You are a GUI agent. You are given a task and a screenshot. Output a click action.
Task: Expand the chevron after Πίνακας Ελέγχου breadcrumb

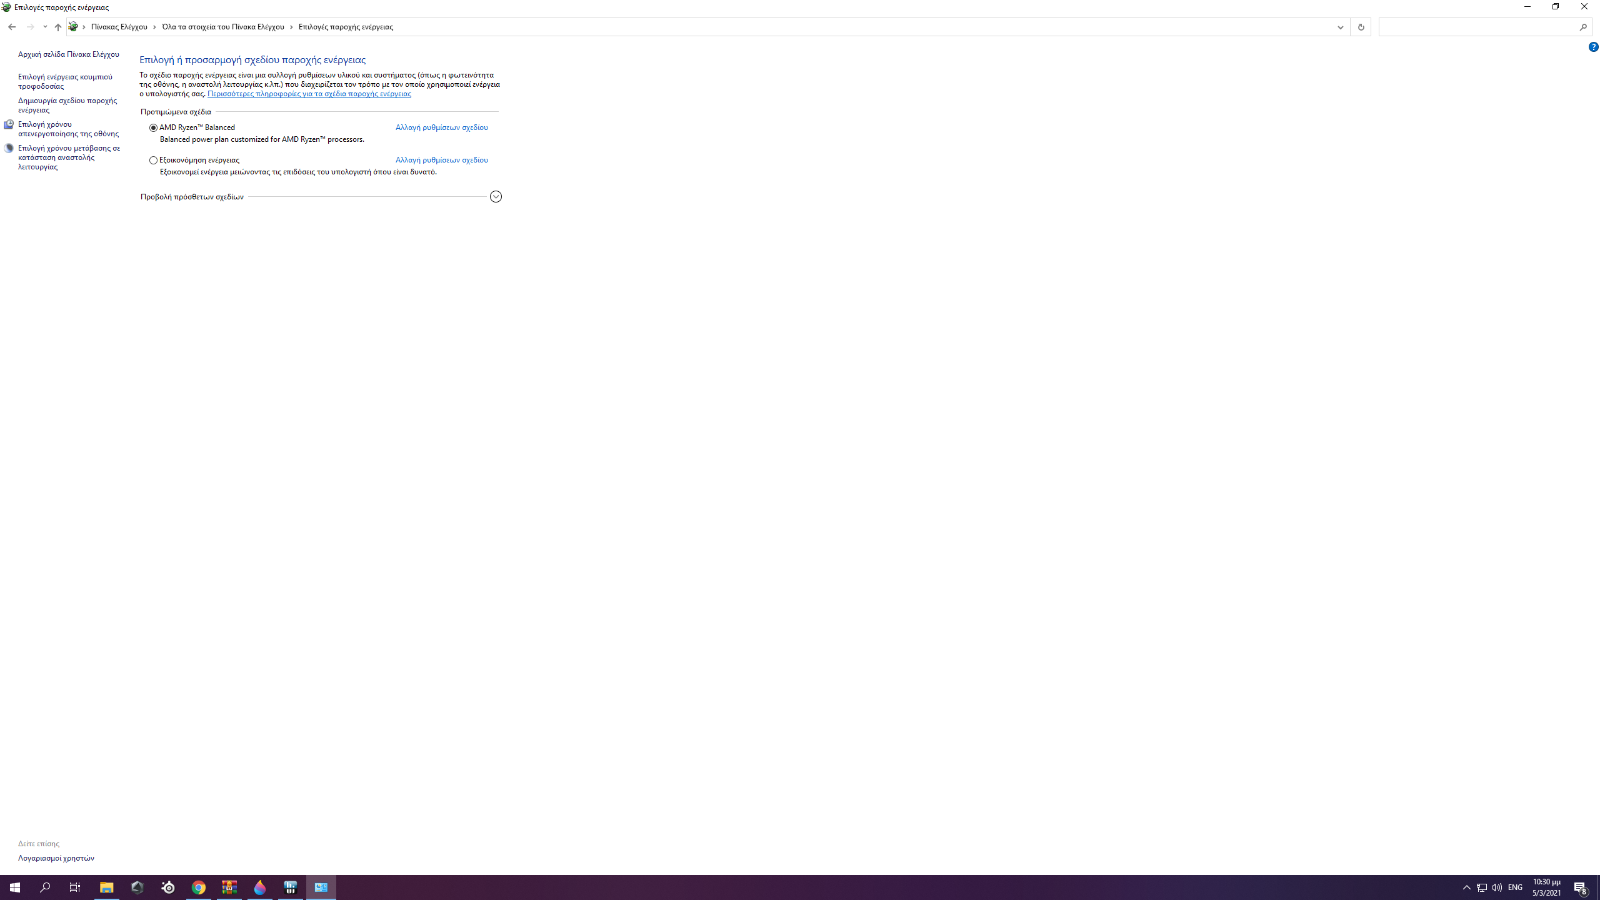point(154,27)
